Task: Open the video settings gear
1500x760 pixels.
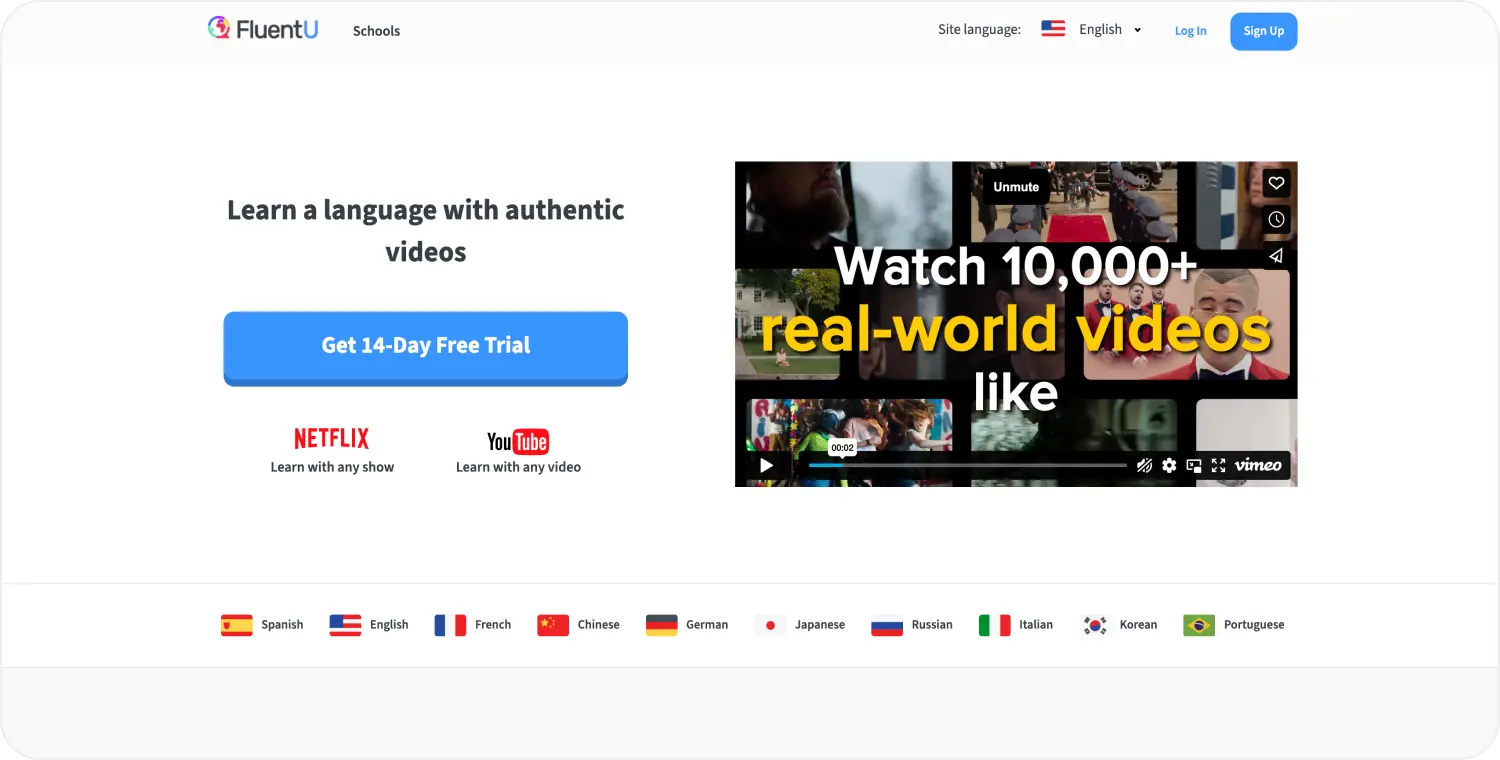Action: (1169, 465)
